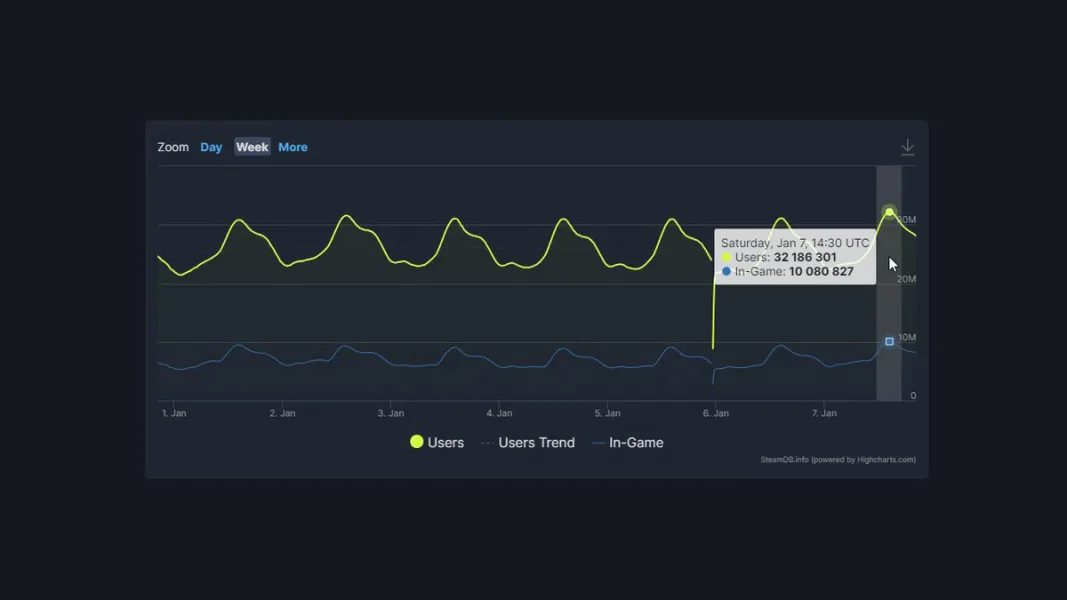Click the In-Game square marker on Jan 7
The height and width of the screenshot is (600, 1067).
click(889, 341)
